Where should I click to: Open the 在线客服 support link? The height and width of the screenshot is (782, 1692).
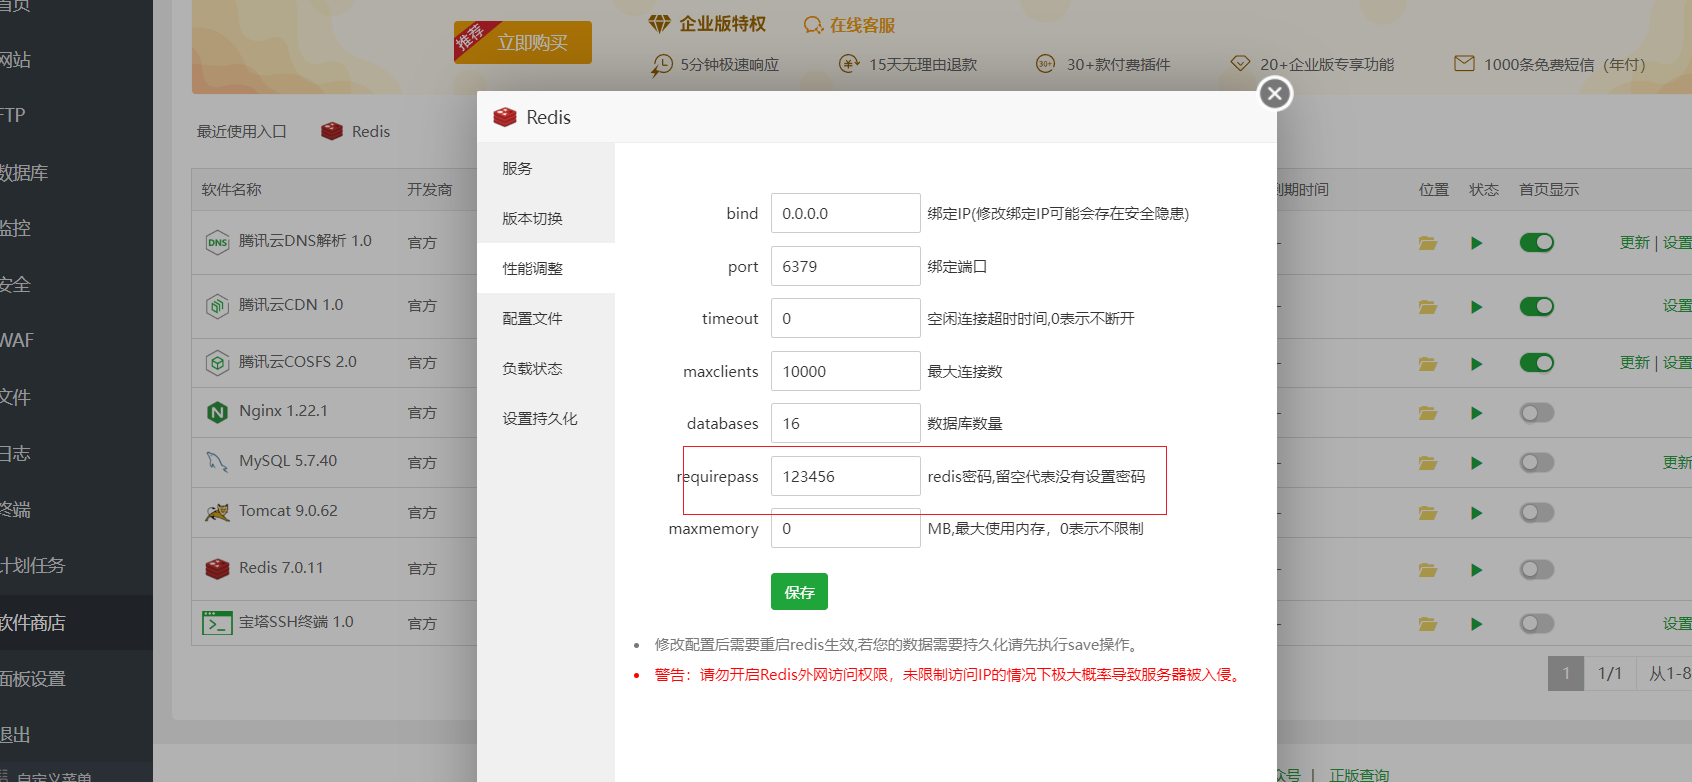click(850, 25)
